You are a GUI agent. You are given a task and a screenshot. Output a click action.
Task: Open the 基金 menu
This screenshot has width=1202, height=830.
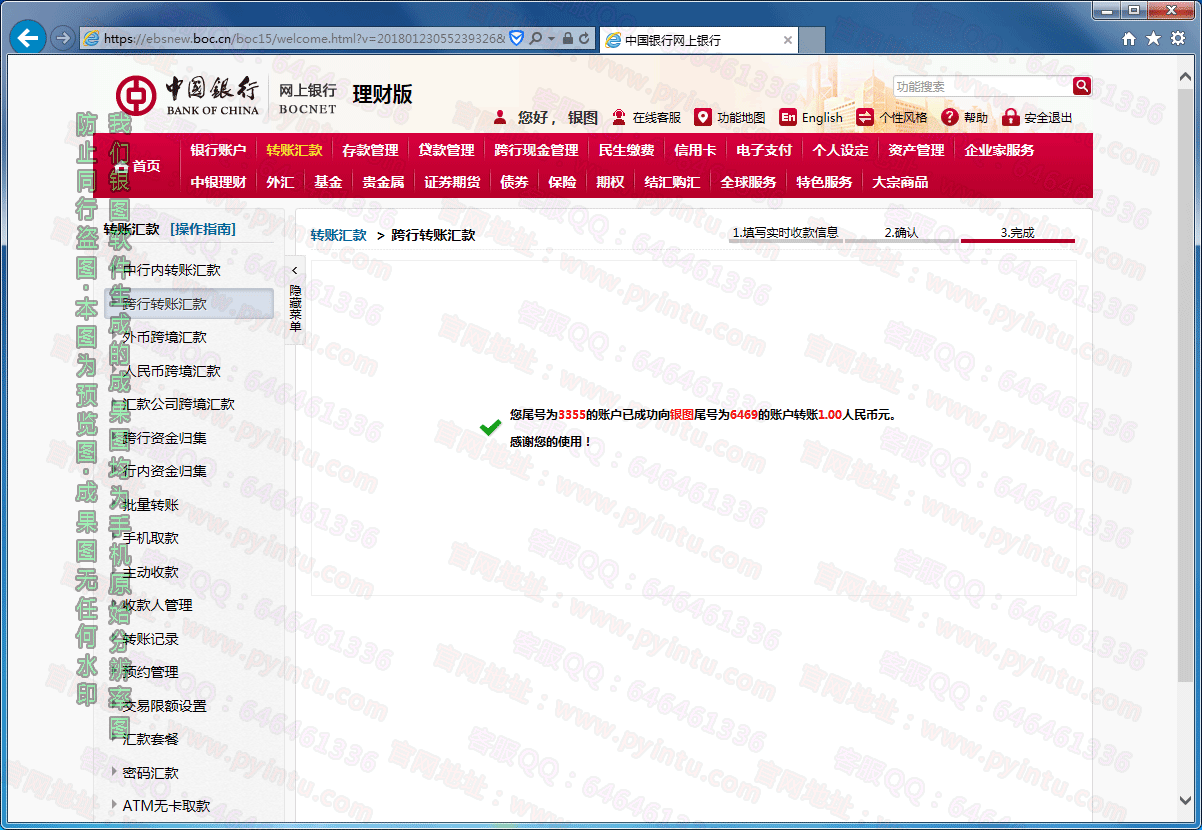[x=328, y=182]
